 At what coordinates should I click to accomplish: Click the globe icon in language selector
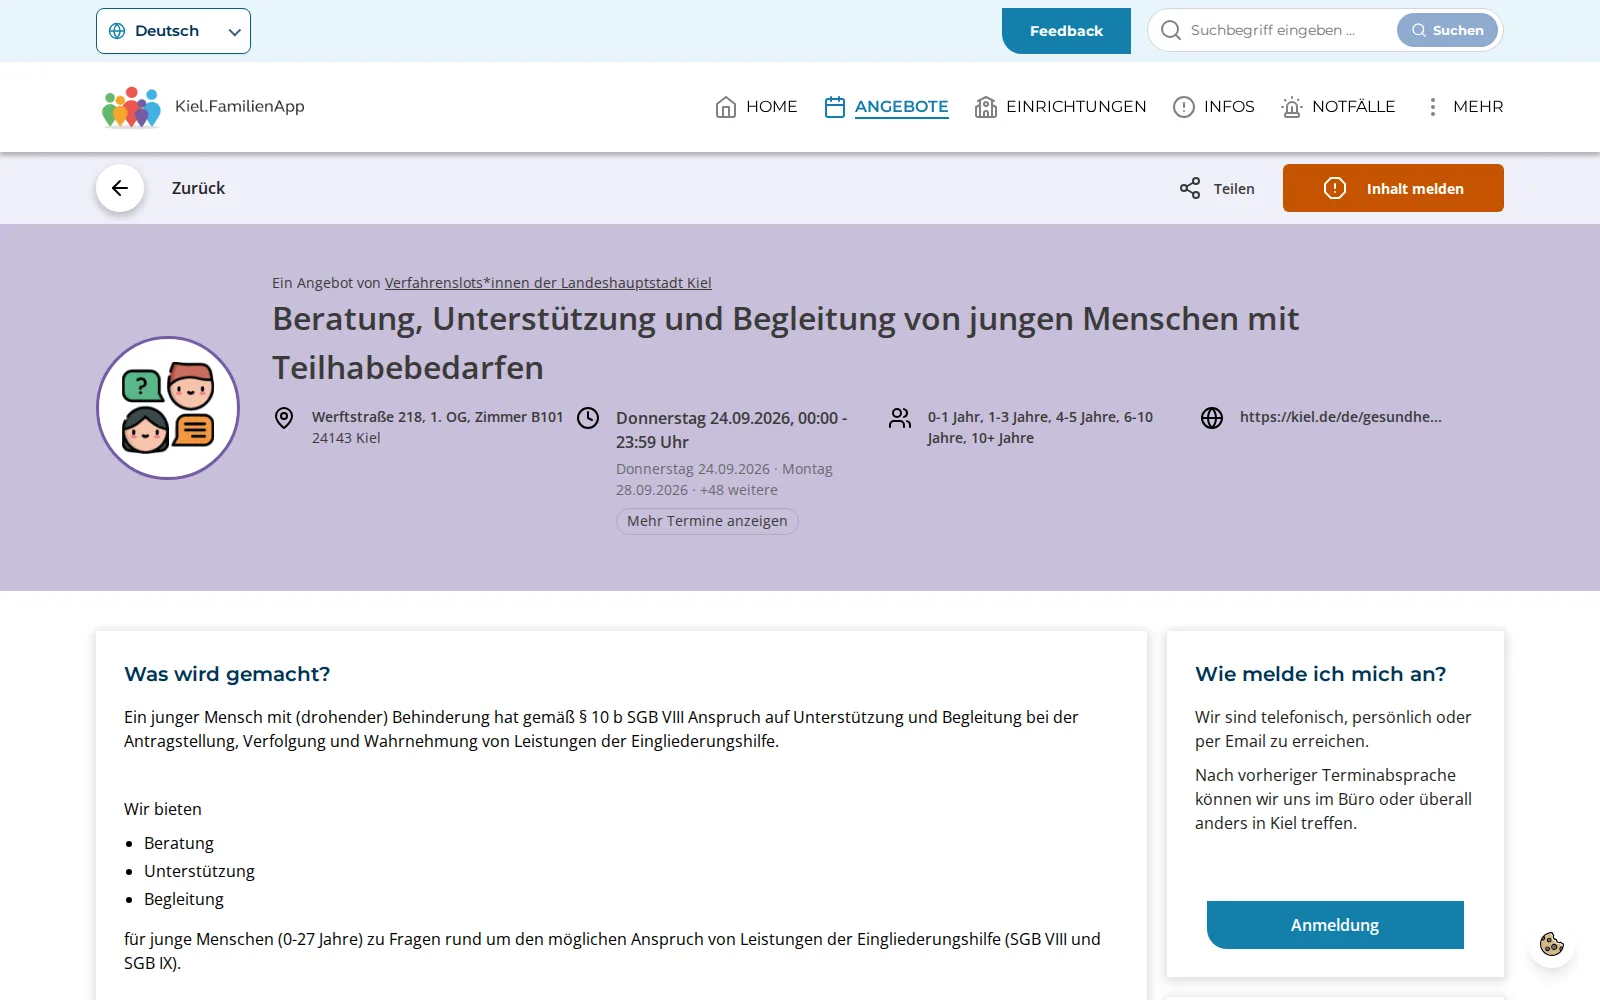[x=117, y=31]
